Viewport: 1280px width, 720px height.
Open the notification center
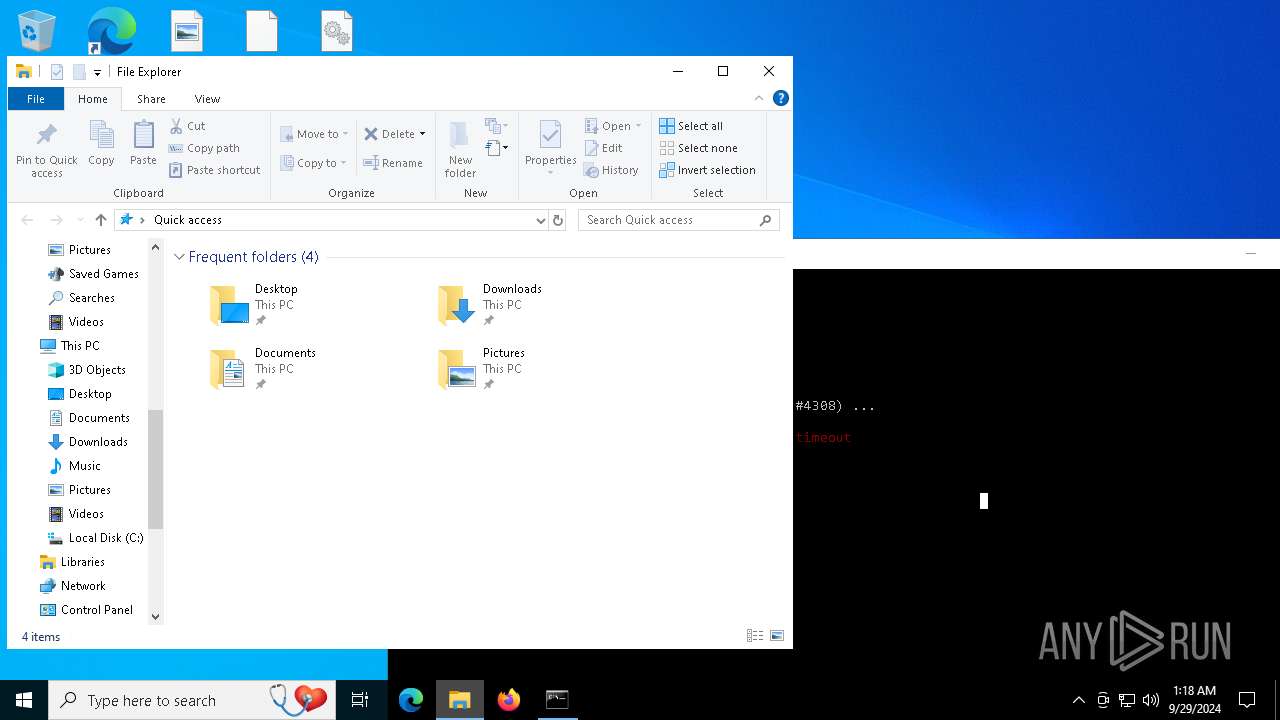[x=1247, y=700]
